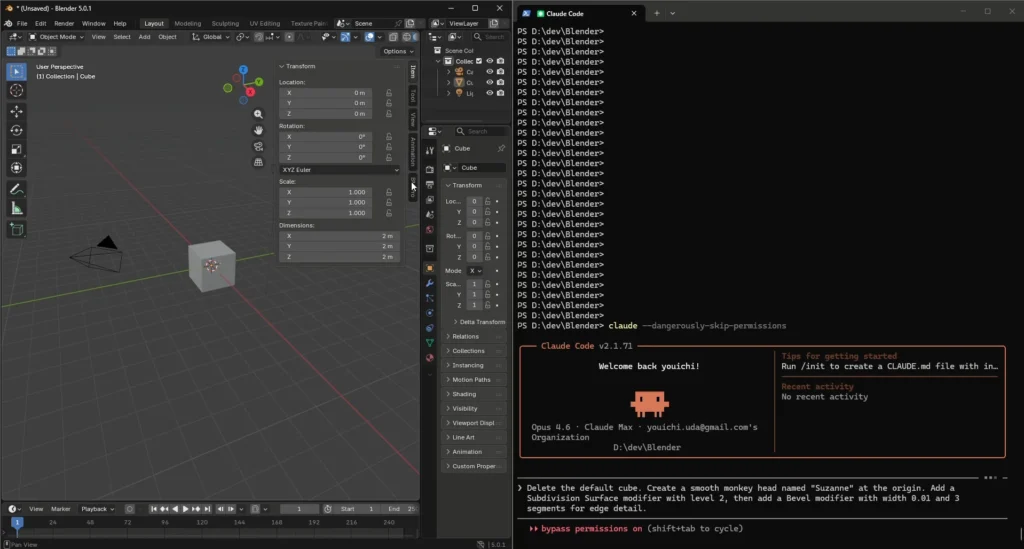1024x549 pixels.
Task: Collapse the Collection tree in outliner
Action: pos(438,61)
